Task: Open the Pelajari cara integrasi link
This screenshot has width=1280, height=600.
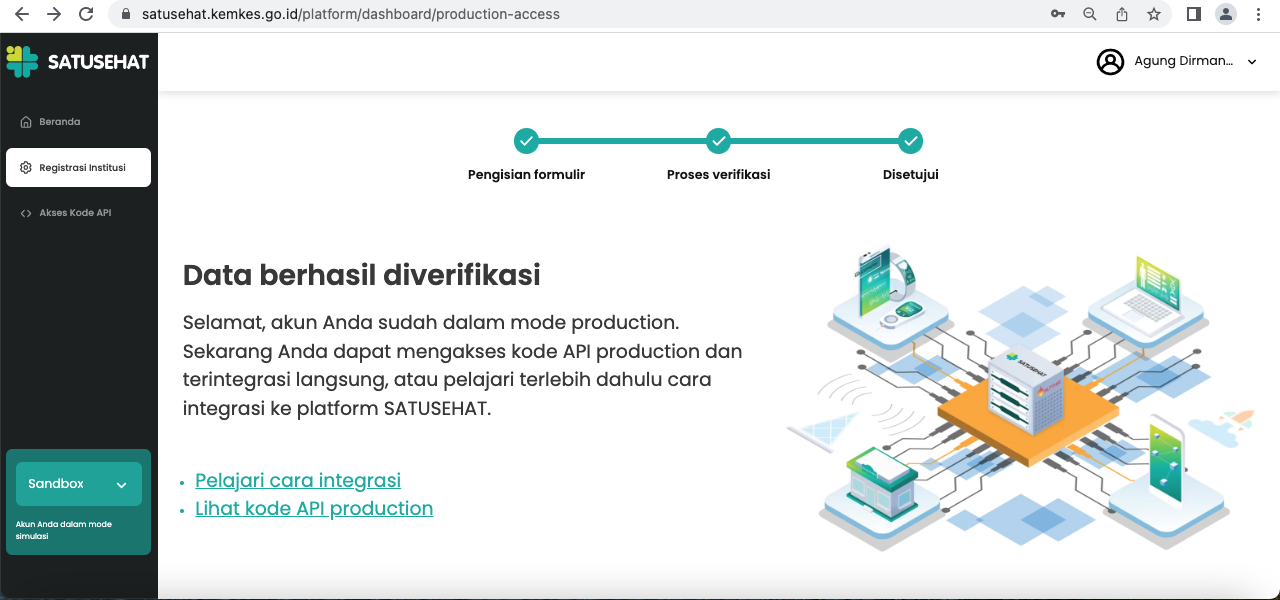Action: (x=298, y=480)
